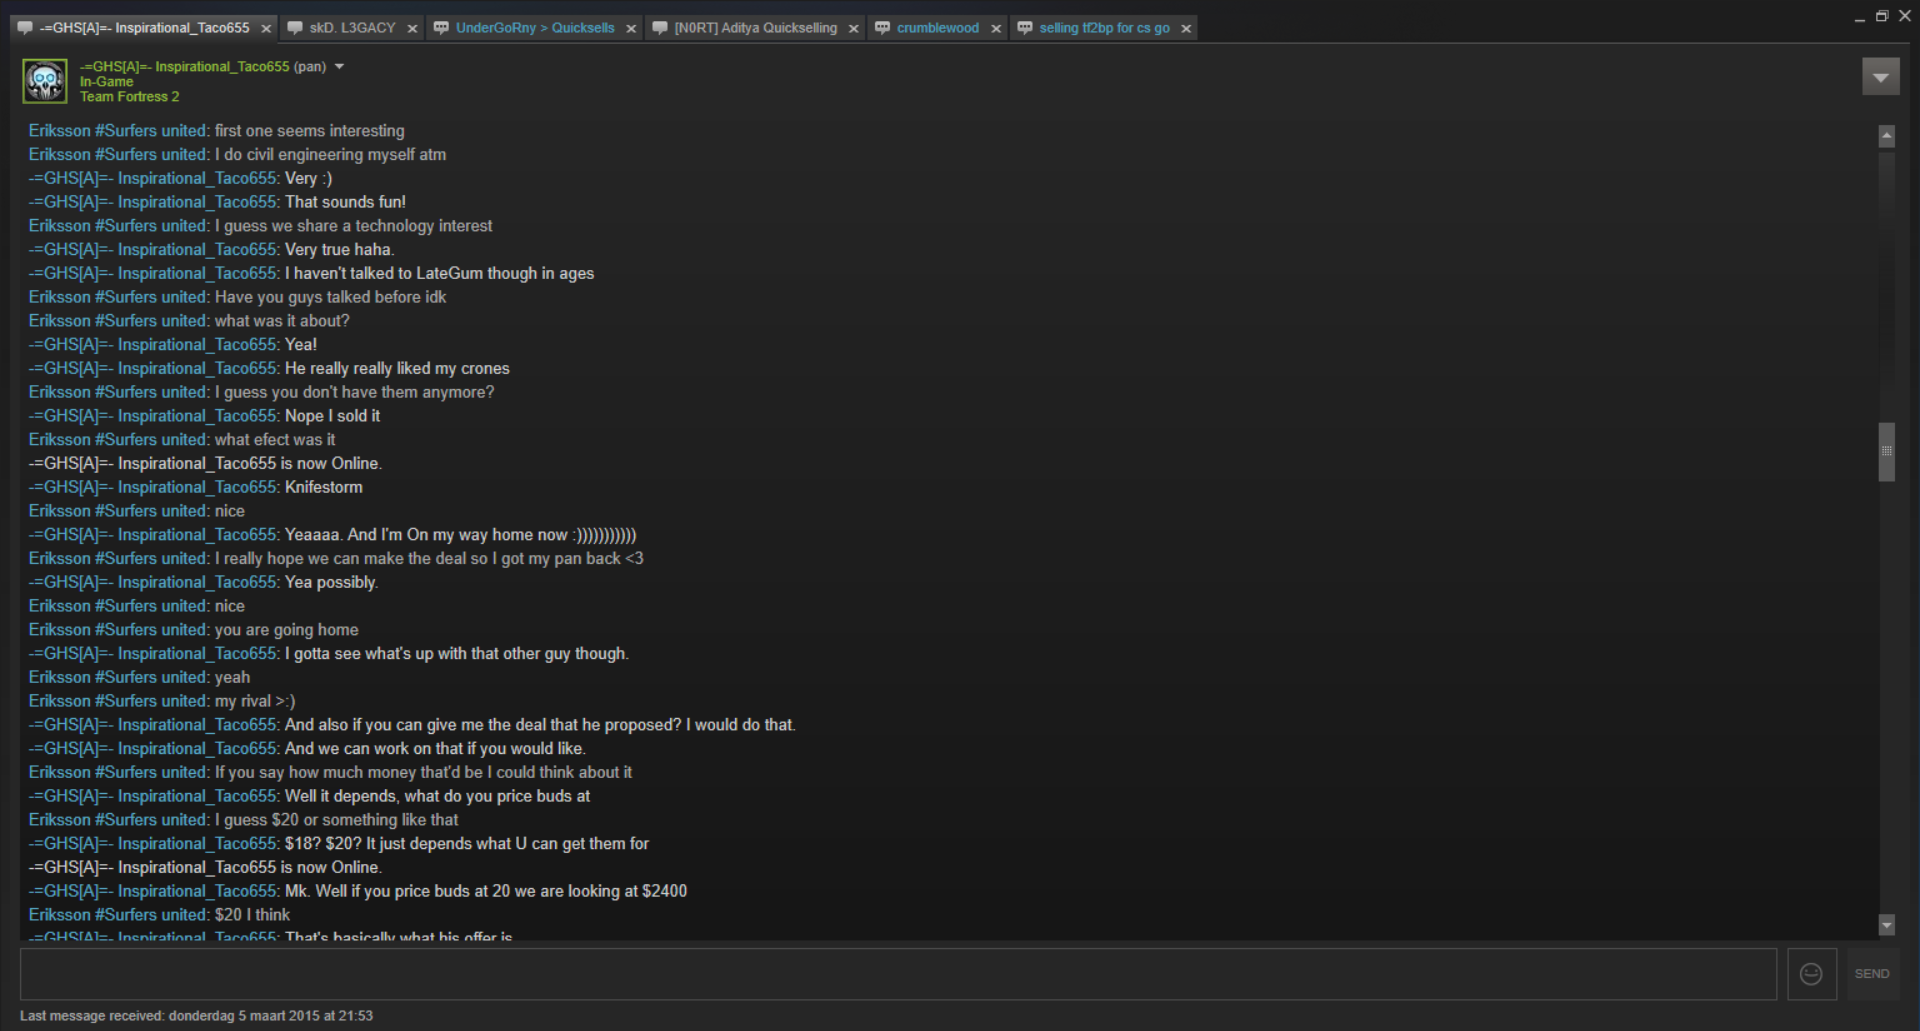
Task: Close the UnderGoRny > Quicksells tab
Action: (x=631, y=29)
